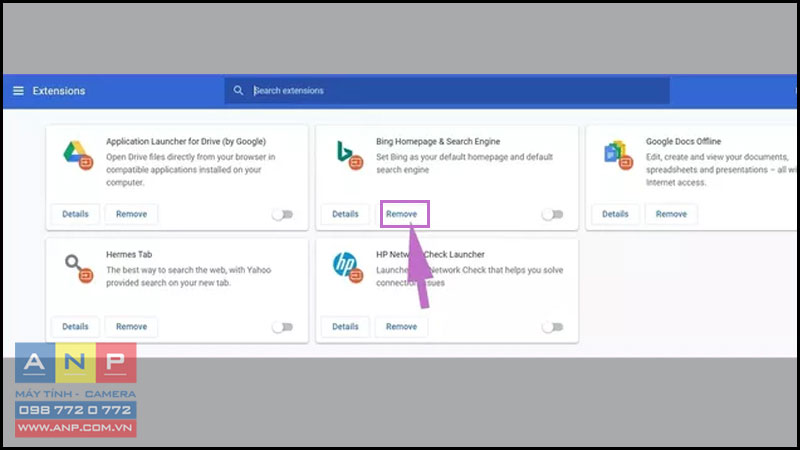The height and width of the screenshot is (450, 800).
Task: Open Details for Application Launcher for Drive
Action: coord(75,214)
